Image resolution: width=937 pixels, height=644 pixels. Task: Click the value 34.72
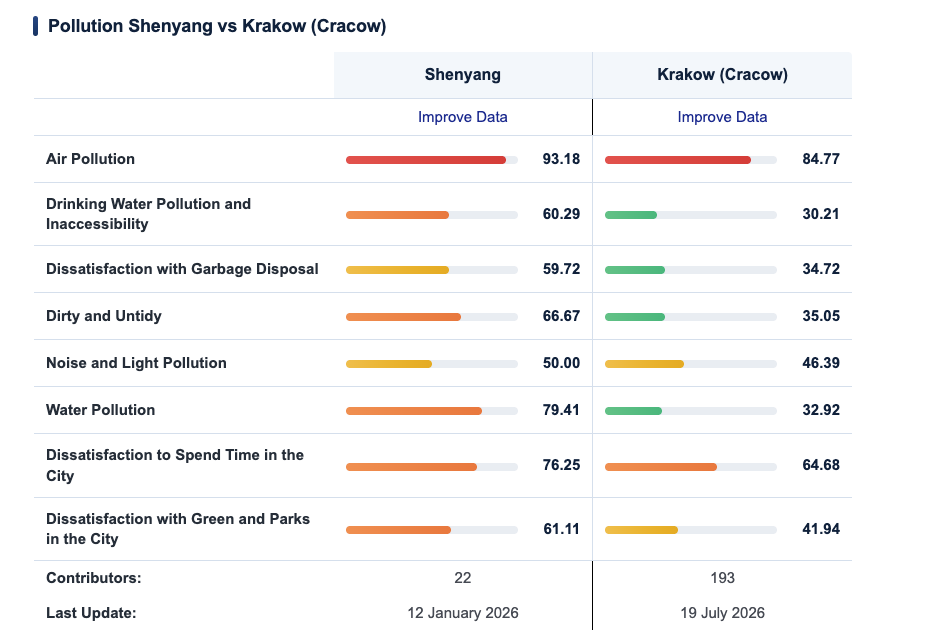pos(820,269)
